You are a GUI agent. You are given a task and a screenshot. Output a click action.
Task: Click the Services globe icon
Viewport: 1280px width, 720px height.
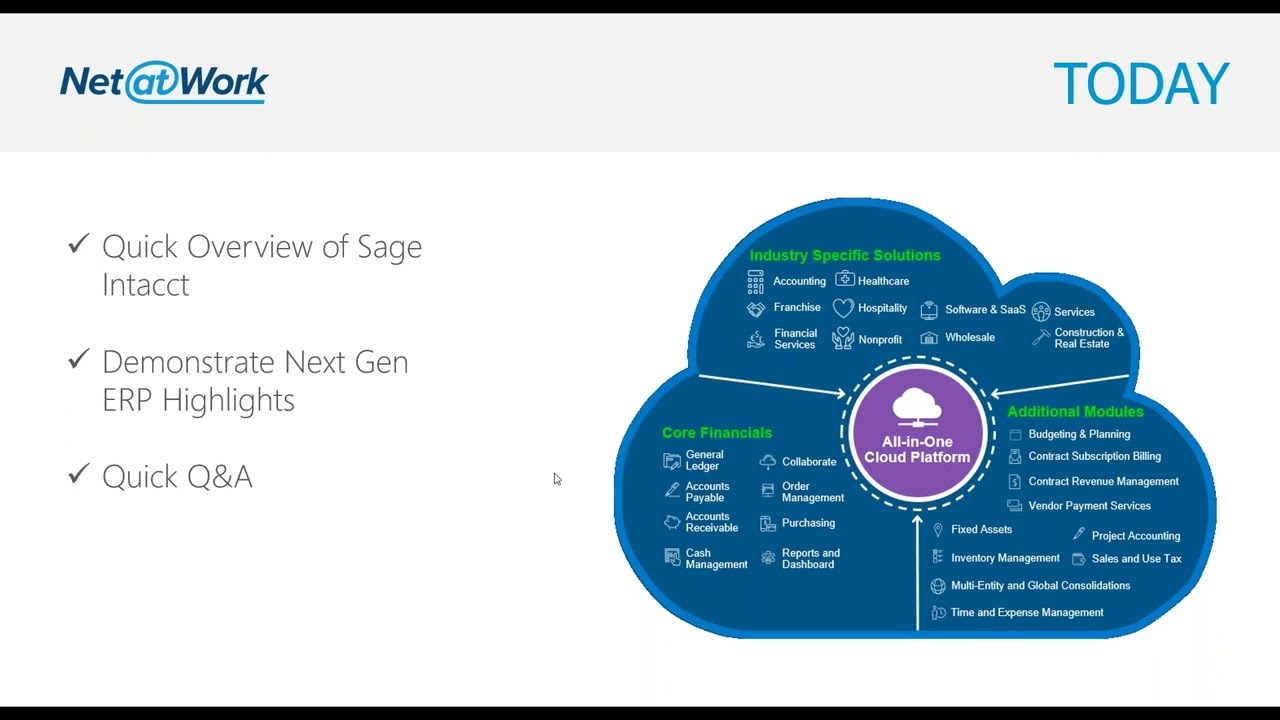tap(1041, 312)
